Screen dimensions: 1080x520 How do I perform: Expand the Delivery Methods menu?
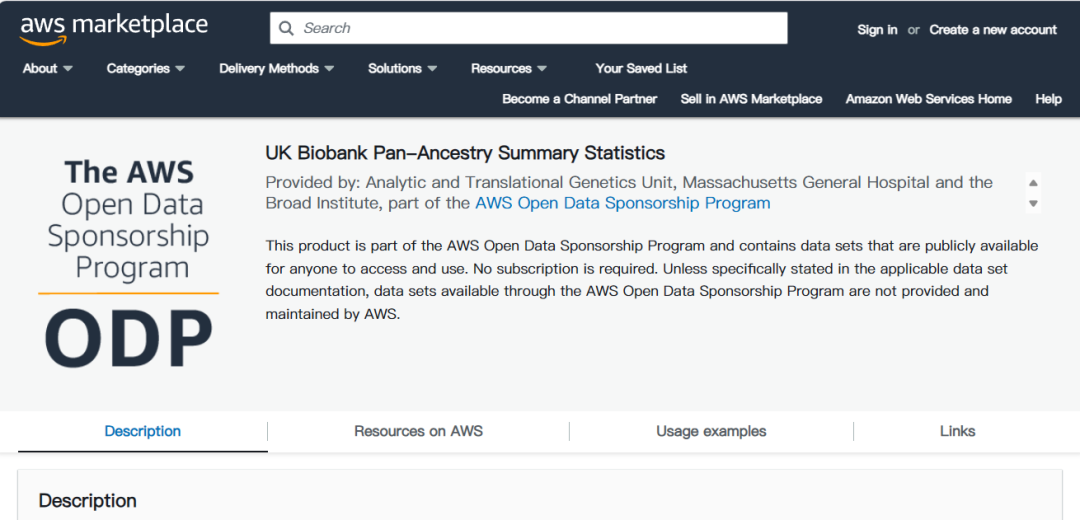277,68
